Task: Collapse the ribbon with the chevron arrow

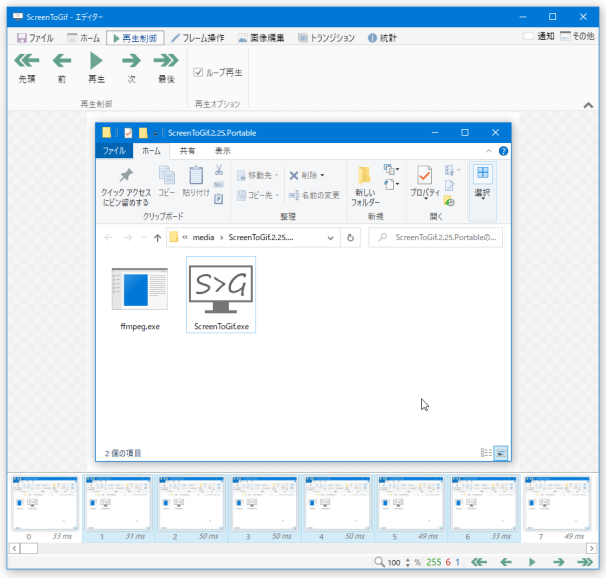Action: pyautogui.click(x=589, y=106)
